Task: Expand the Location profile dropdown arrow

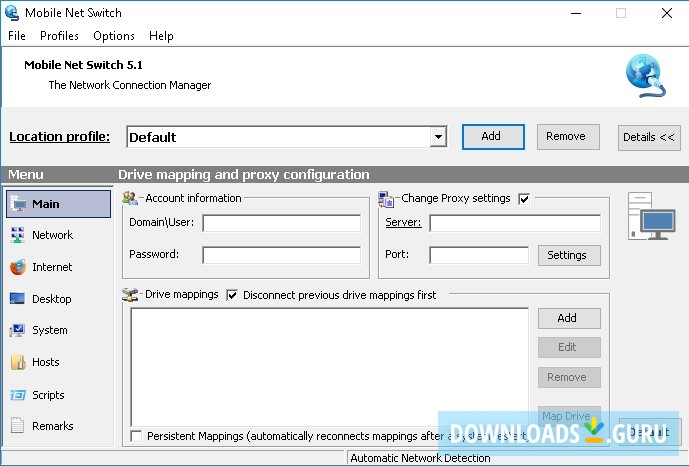Action: click(x=438, y=137)
